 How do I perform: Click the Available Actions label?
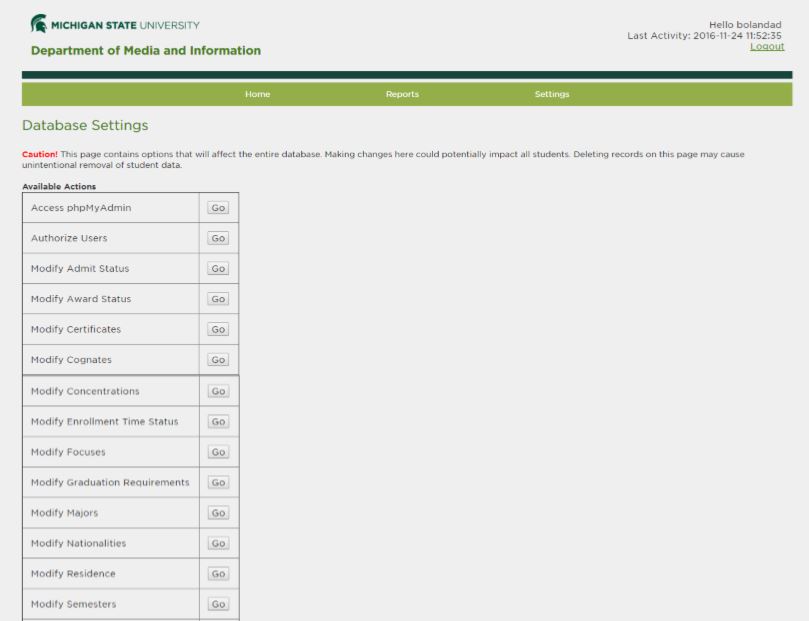pyautogui.click(x=59, y=186)
